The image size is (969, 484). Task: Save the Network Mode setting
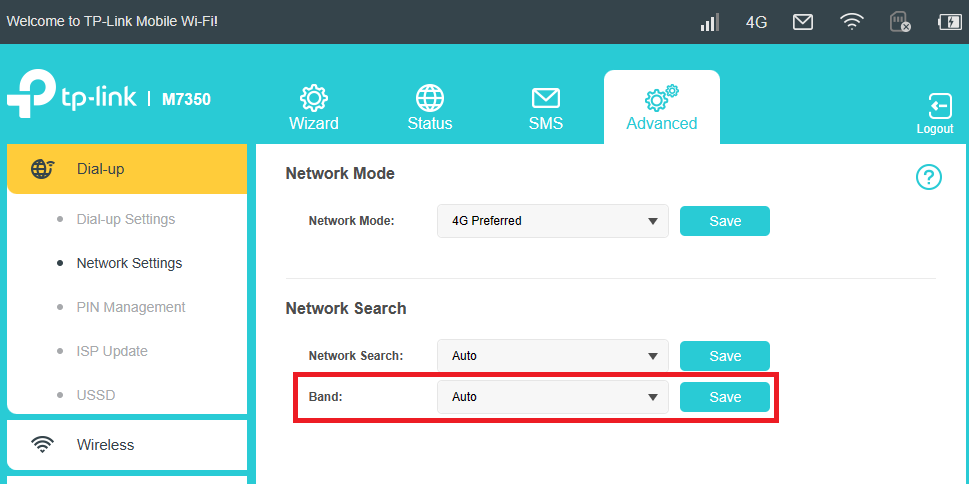pyautogui.click(x=725, y=221)
